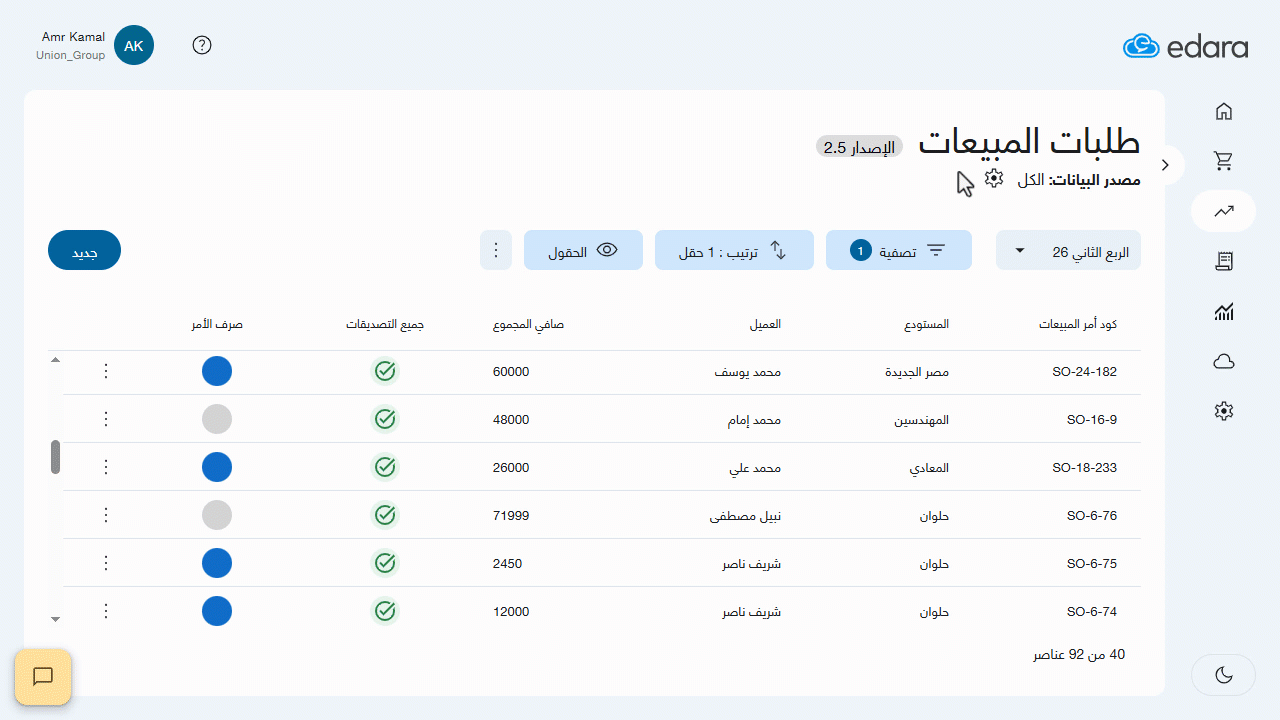
Task: Open row actions menu for SO-6-75
Action: tap(106, 563)
